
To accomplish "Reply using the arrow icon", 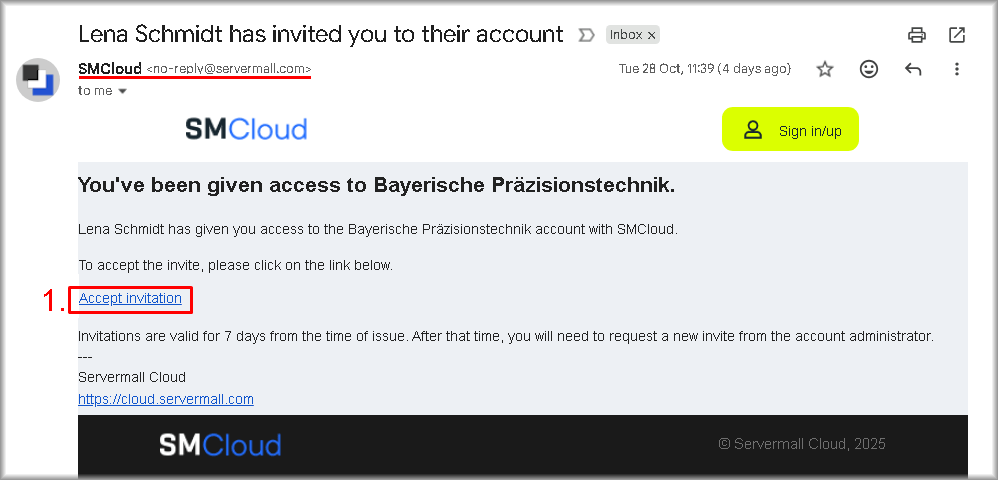I will pyautogui.click(x=913, y=69).
